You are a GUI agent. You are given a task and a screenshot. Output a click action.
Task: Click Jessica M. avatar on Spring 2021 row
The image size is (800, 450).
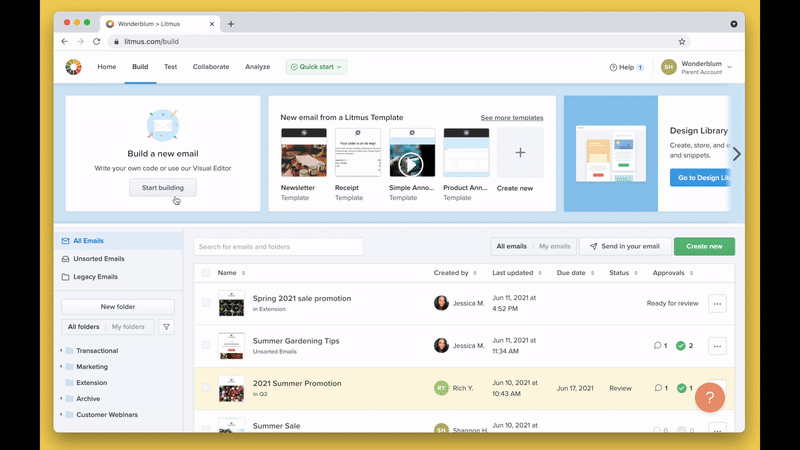point(441,303)
